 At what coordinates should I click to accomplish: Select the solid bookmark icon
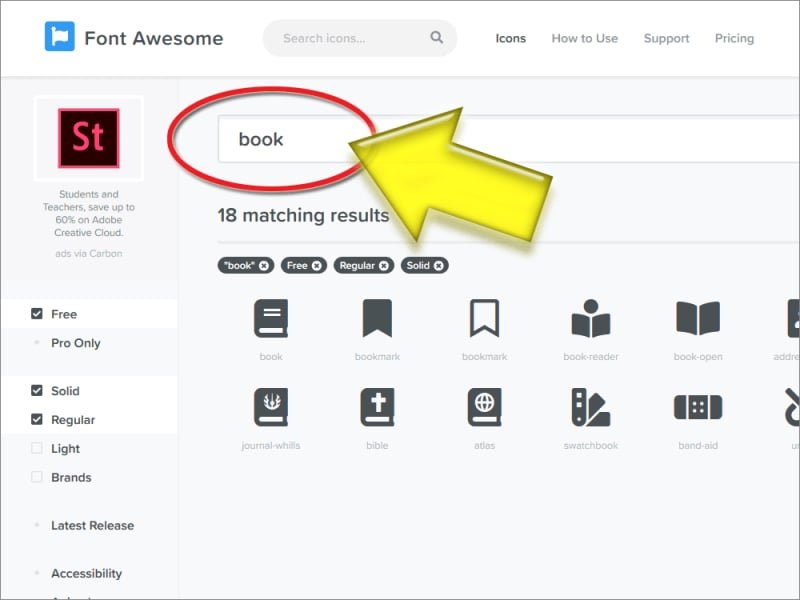click(377, 319)
